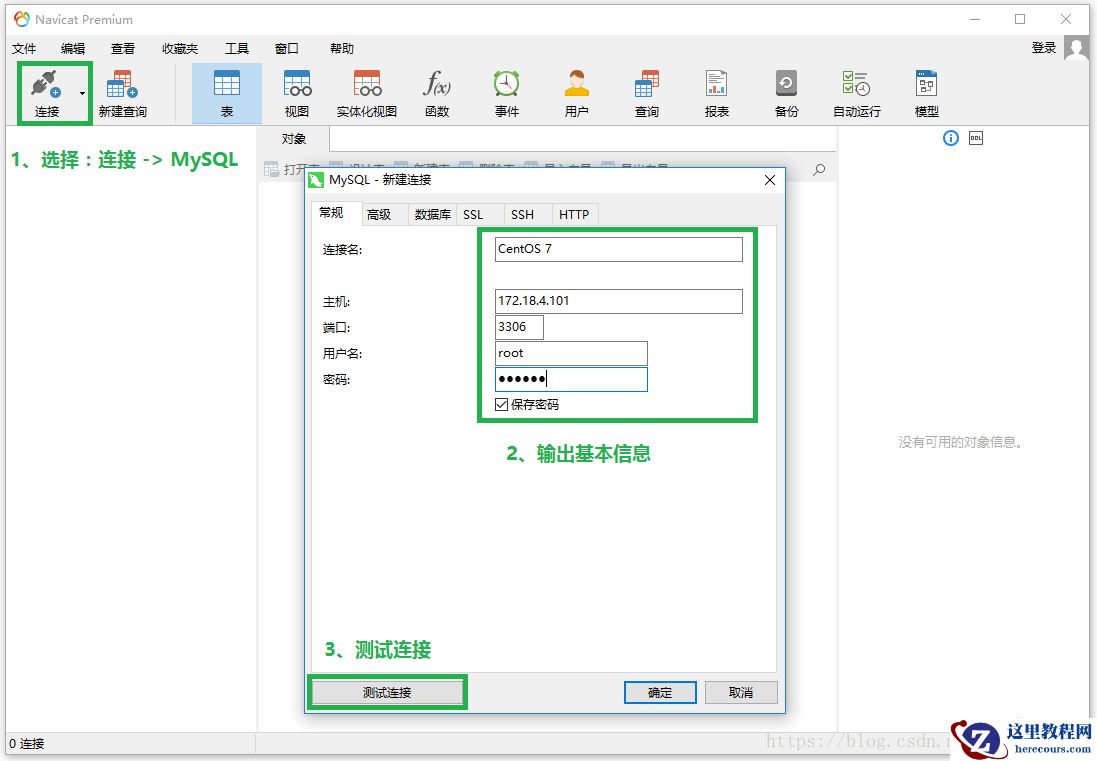Open the 查看 menu

pyautogui.click(x=122, y=48)
